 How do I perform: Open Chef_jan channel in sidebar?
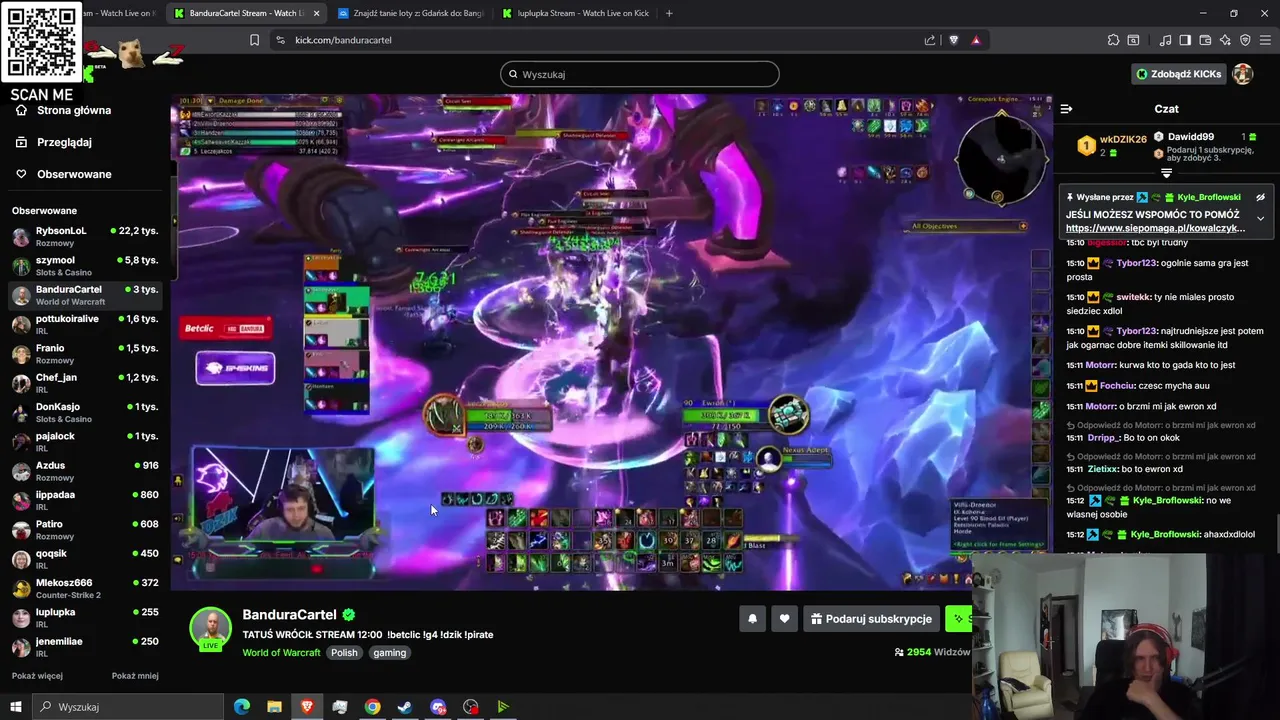coord(85,383)
